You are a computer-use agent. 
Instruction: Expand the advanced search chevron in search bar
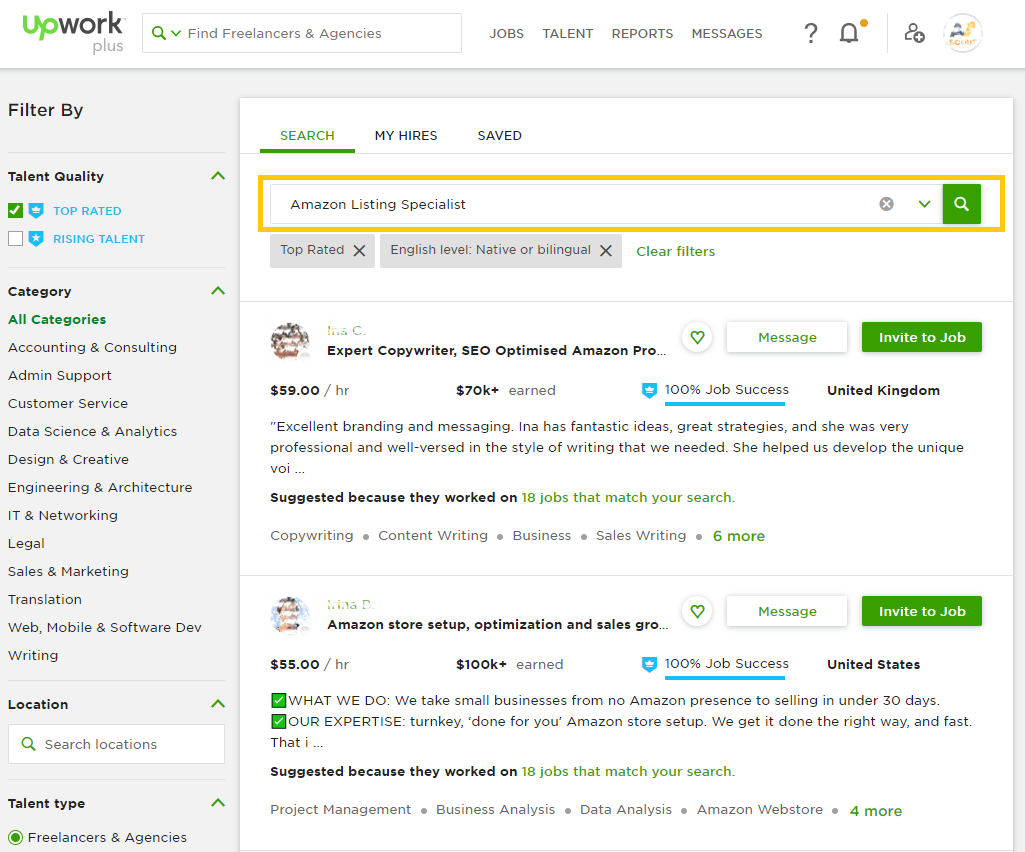(x=924, y=204)
